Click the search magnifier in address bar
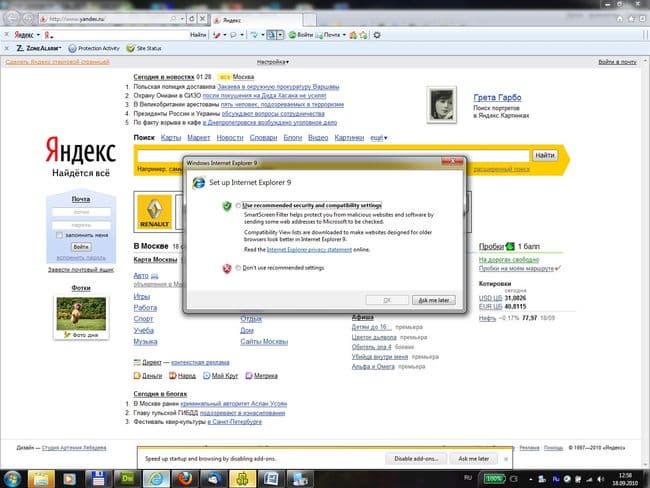Screen dimensions: 650x488 click(173, 19)
